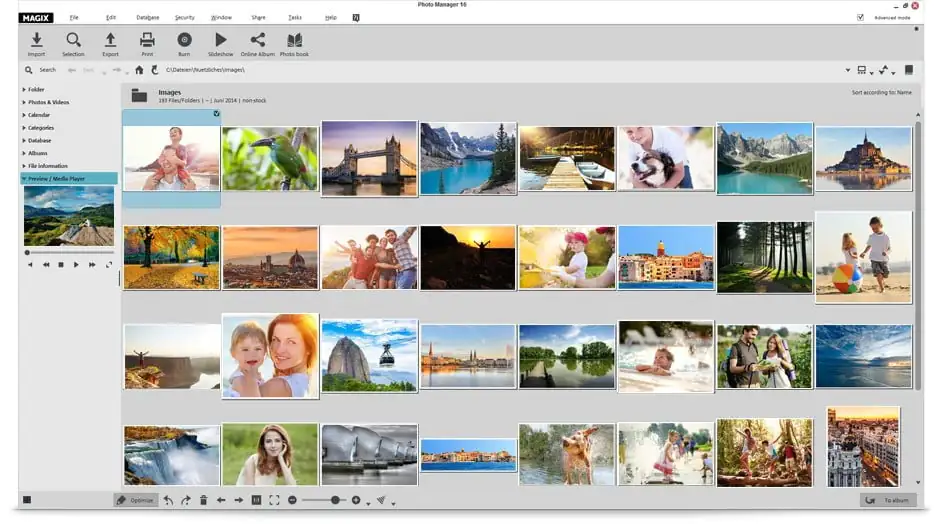Screen dimensions: 940x524
Task: Expand the Categories panel
Action: tap(40, 128)
